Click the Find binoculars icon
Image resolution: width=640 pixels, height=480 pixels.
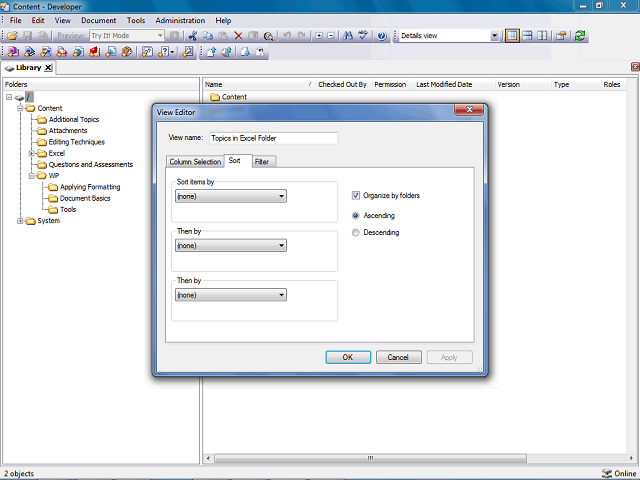point(348,36)
